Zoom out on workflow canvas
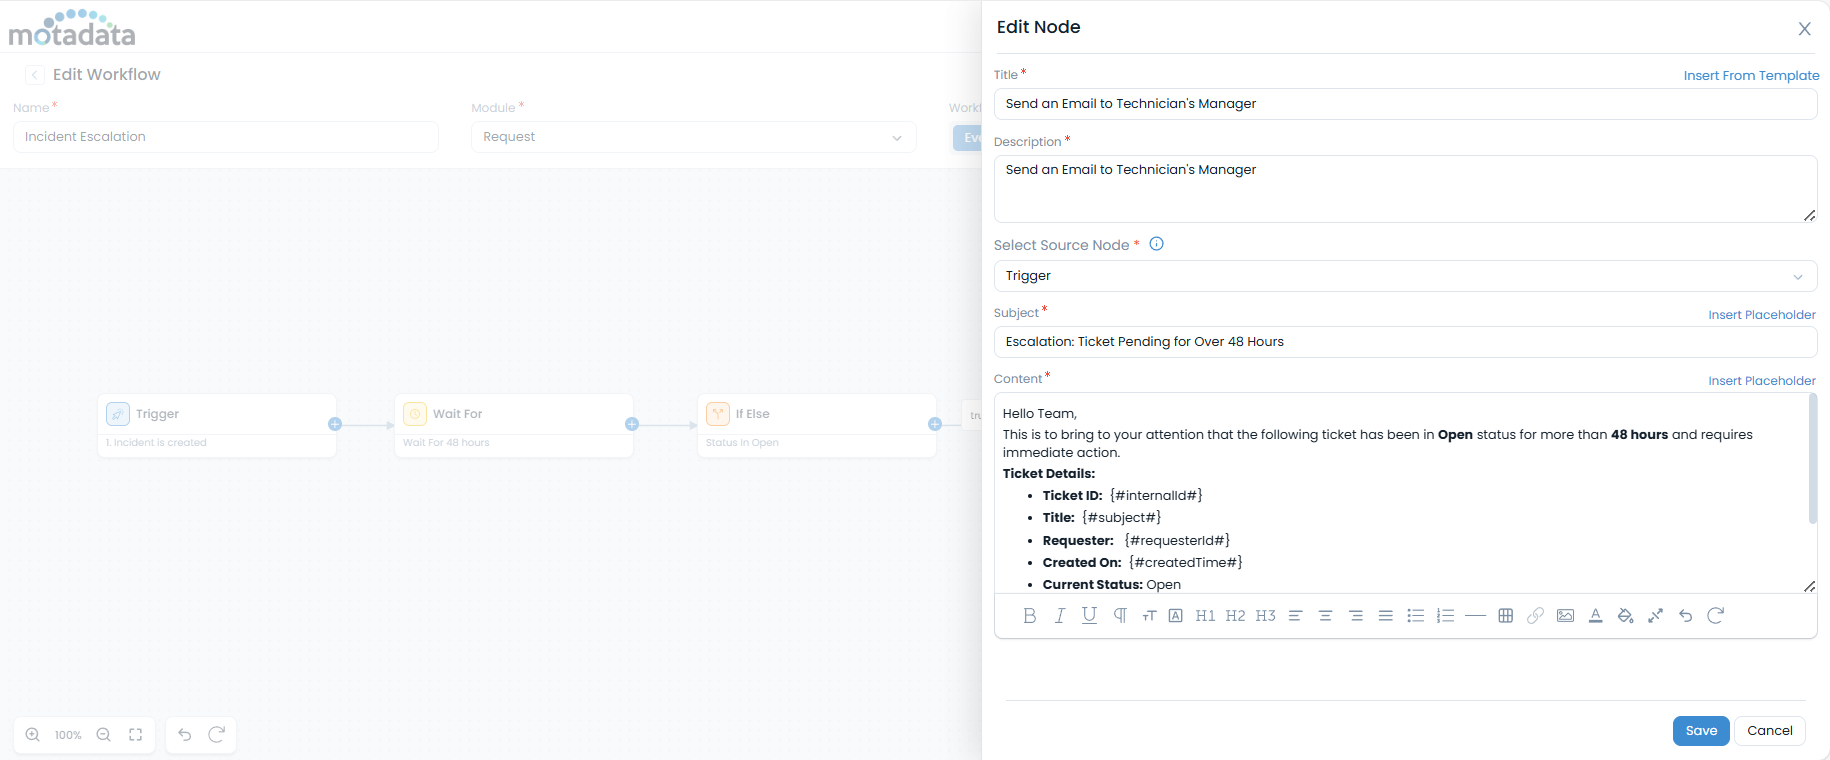 [104, 735]
